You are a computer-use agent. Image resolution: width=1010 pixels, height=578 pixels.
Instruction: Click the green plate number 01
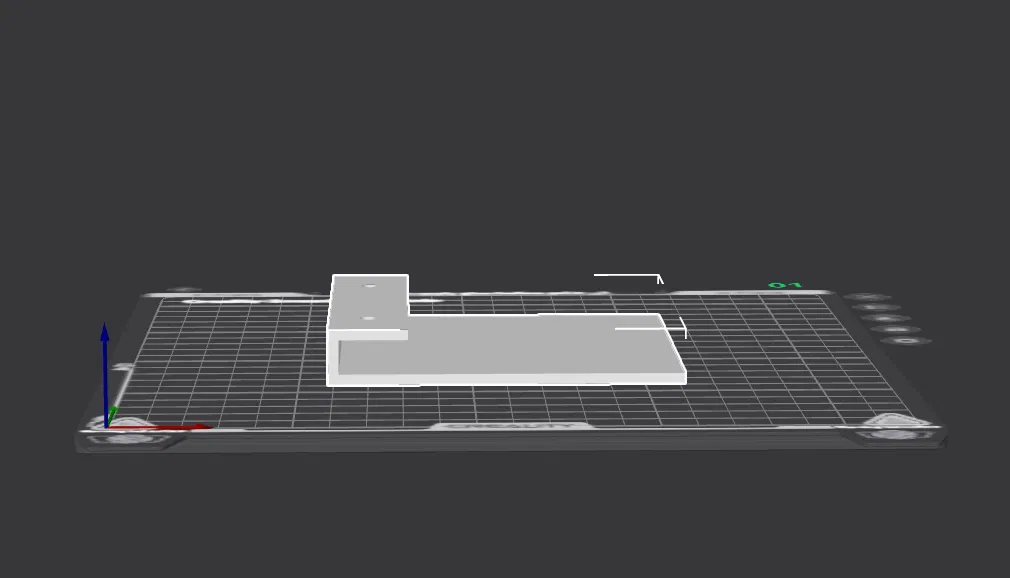[x=785, y=285]
